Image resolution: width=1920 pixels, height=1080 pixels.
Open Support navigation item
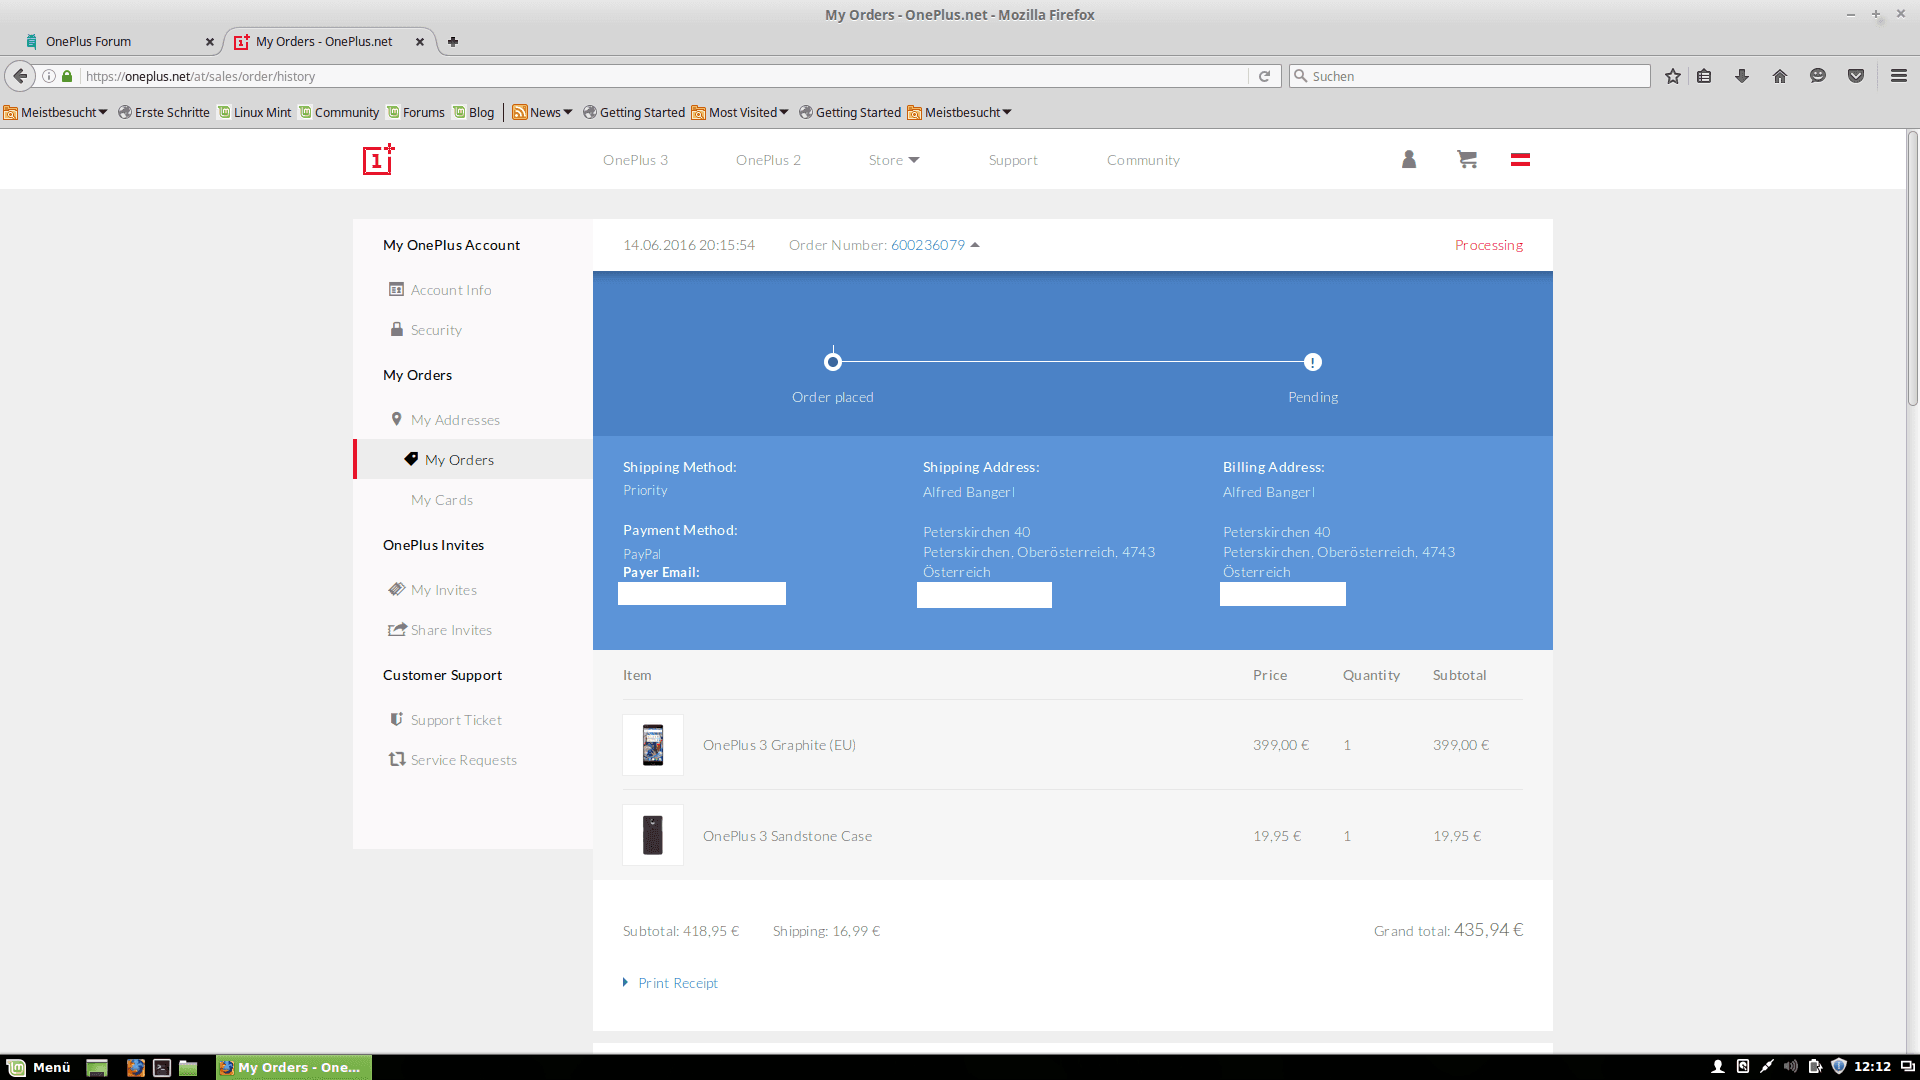pyautogui.click(x=1013, y=160)
